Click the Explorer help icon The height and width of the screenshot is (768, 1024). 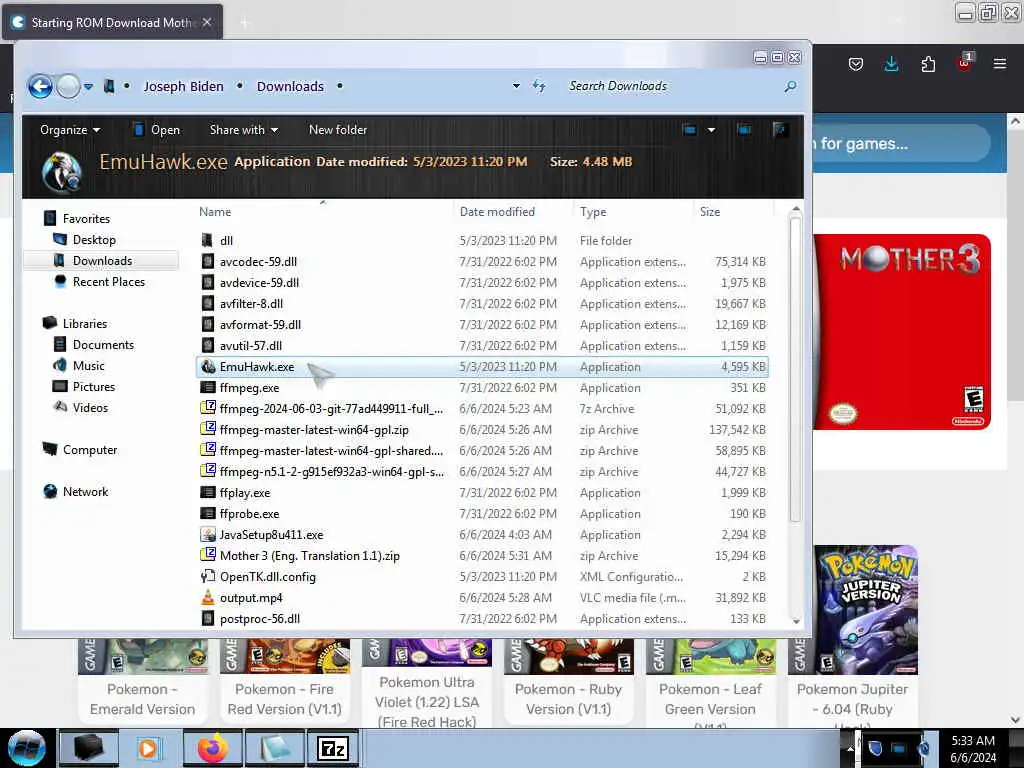(x=779, y=130)
